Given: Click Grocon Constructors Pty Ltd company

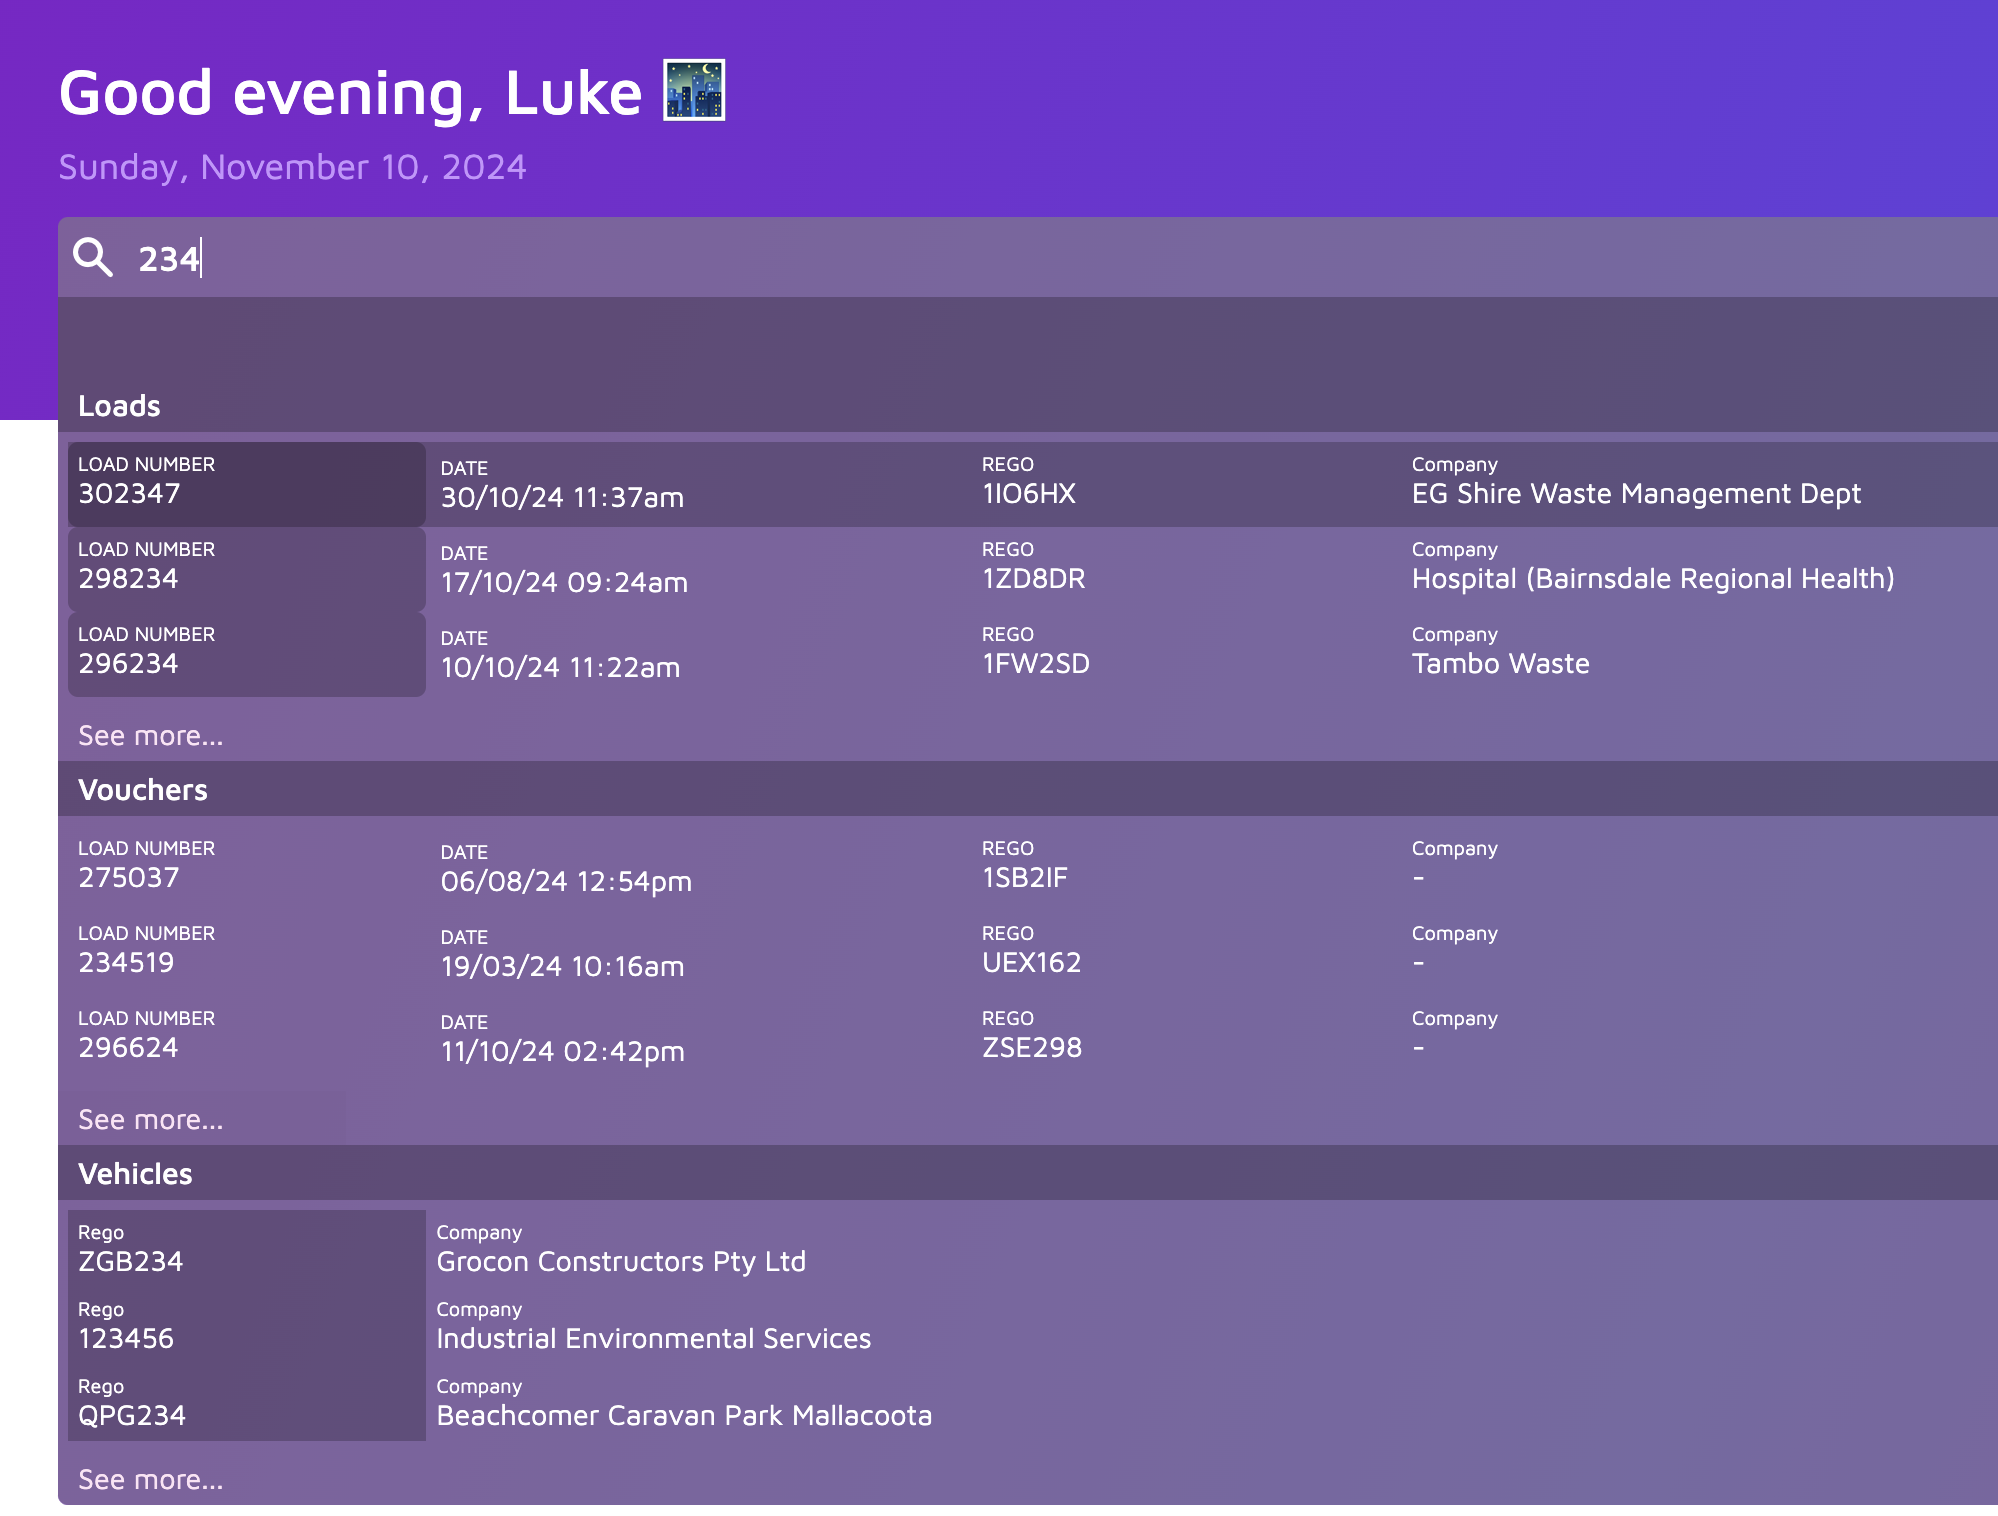Looking at the screenshot, I should [621, 1262].
